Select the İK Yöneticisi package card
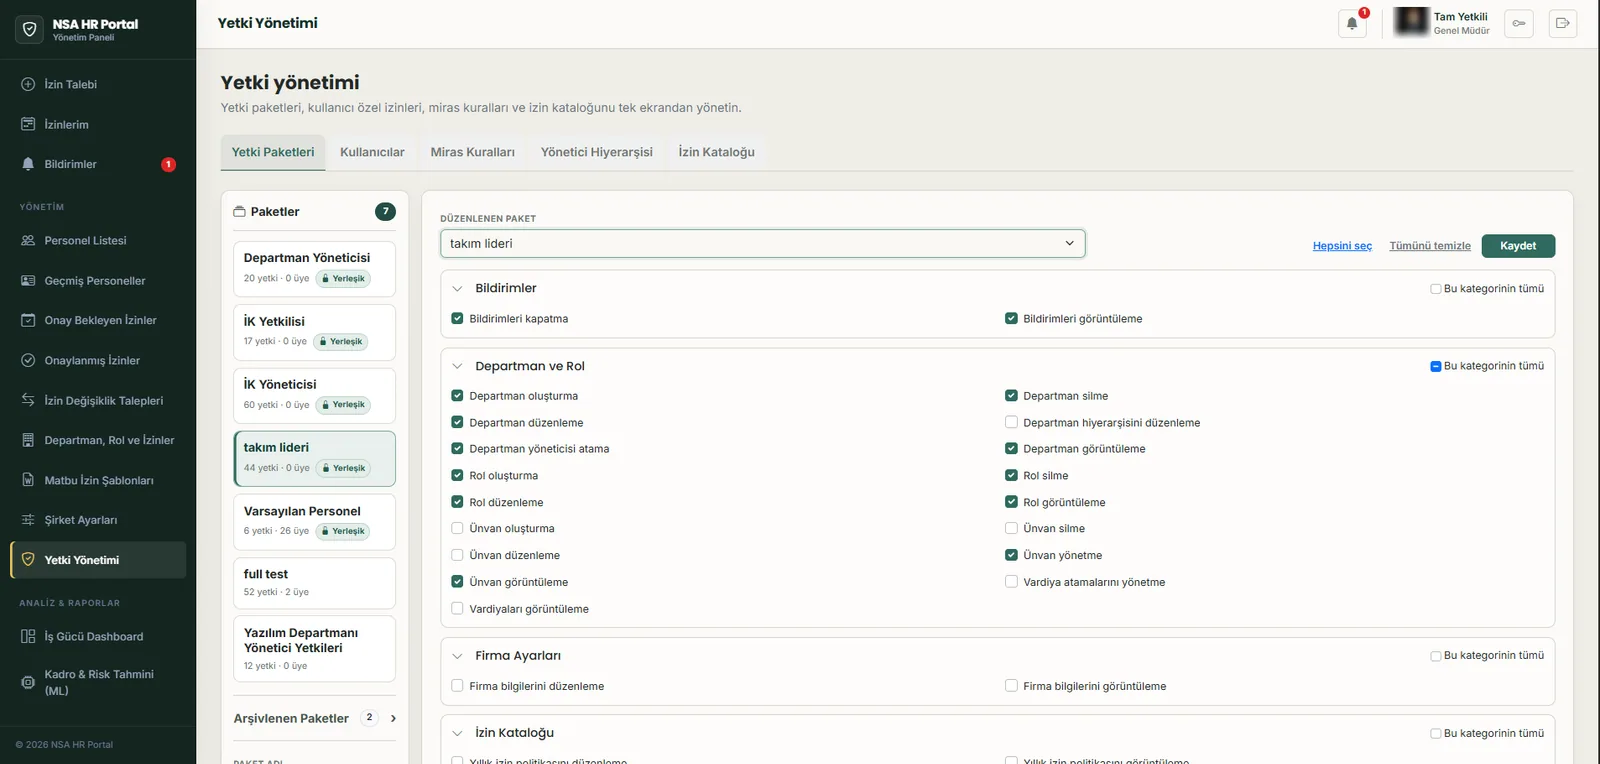Image resolution: width=1600 pixels, height=764 pixels. tap(314, 395)
